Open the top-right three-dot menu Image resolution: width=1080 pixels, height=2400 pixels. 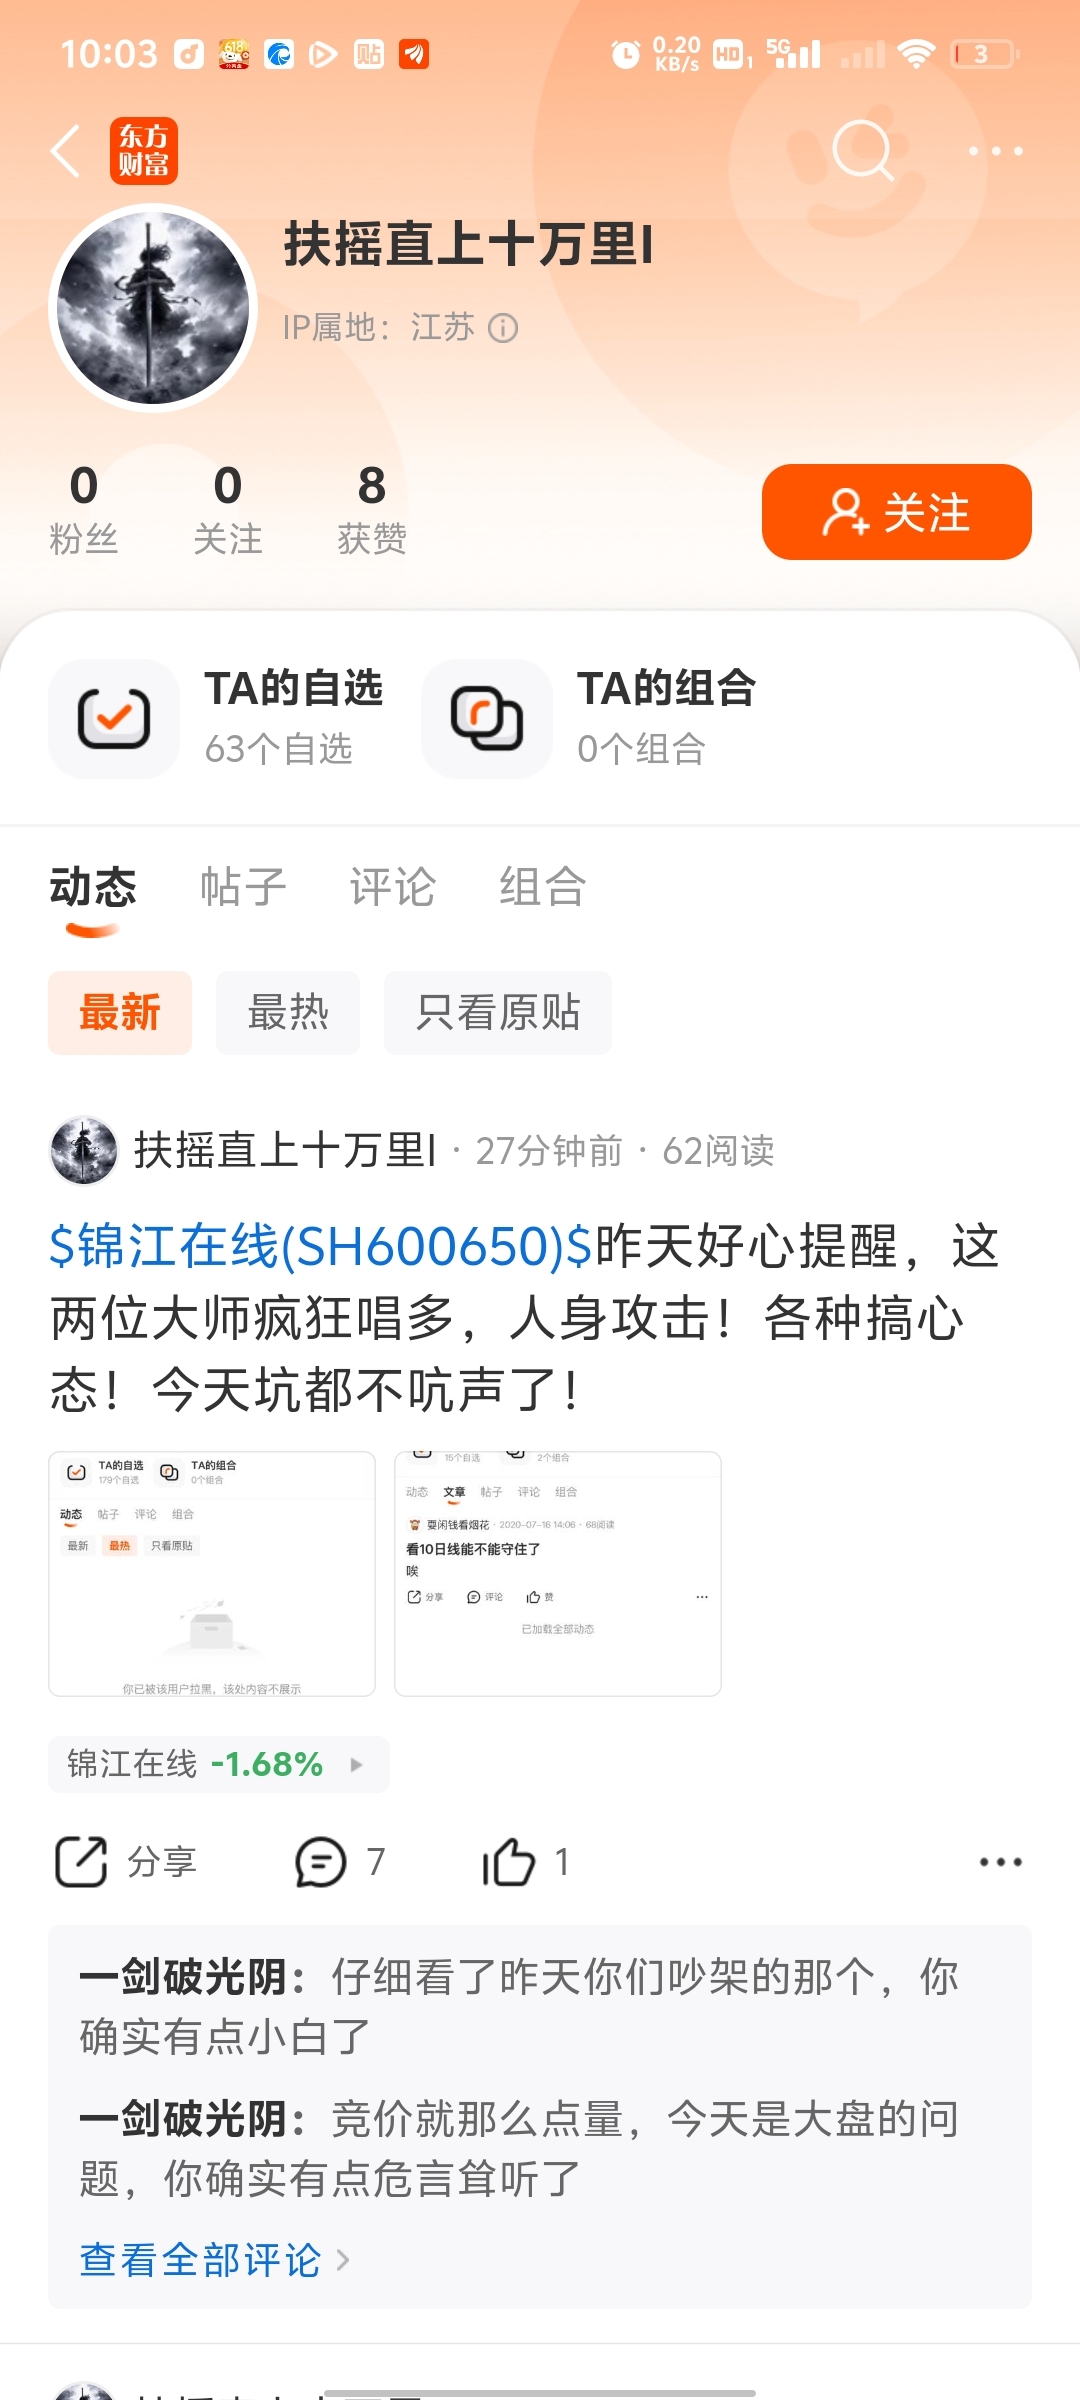pos(996,151)
